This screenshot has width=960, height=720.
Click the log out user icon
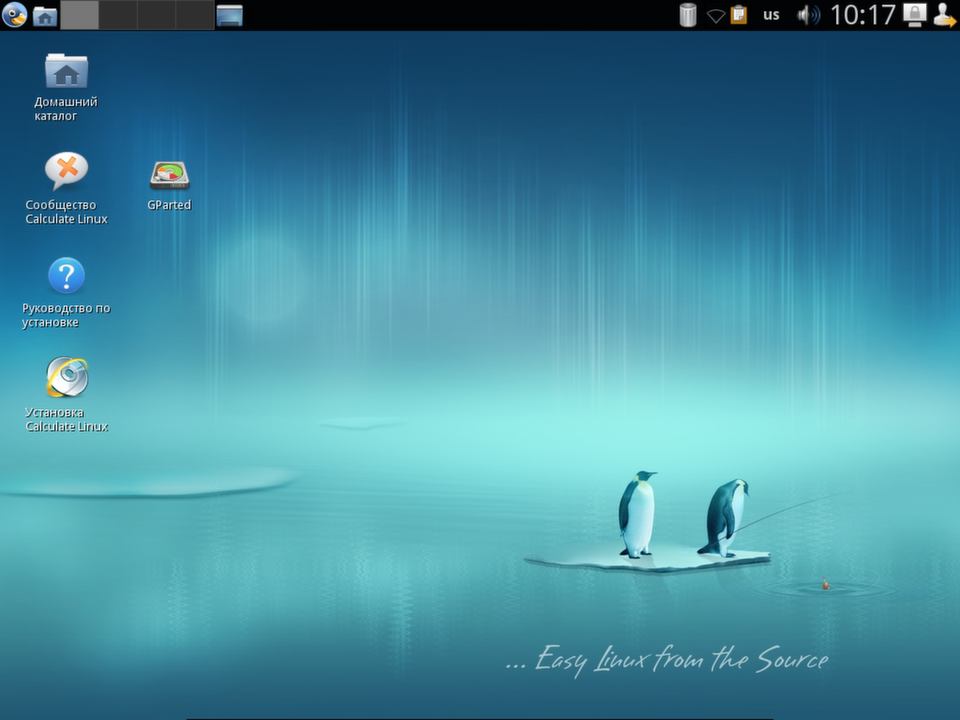(944, 15)
